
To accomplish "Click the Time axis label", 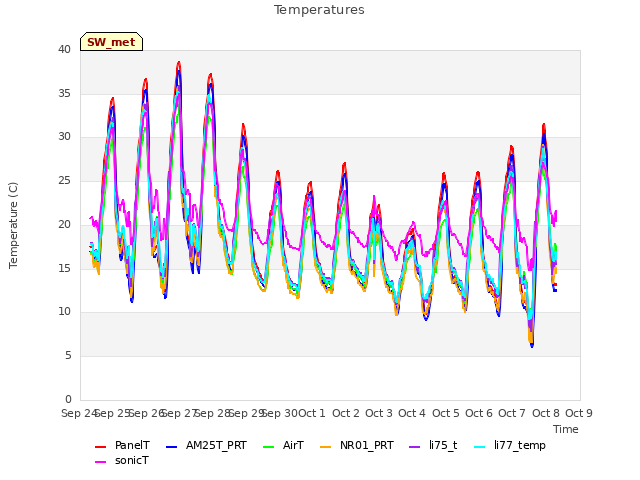I will click(566, 429).
